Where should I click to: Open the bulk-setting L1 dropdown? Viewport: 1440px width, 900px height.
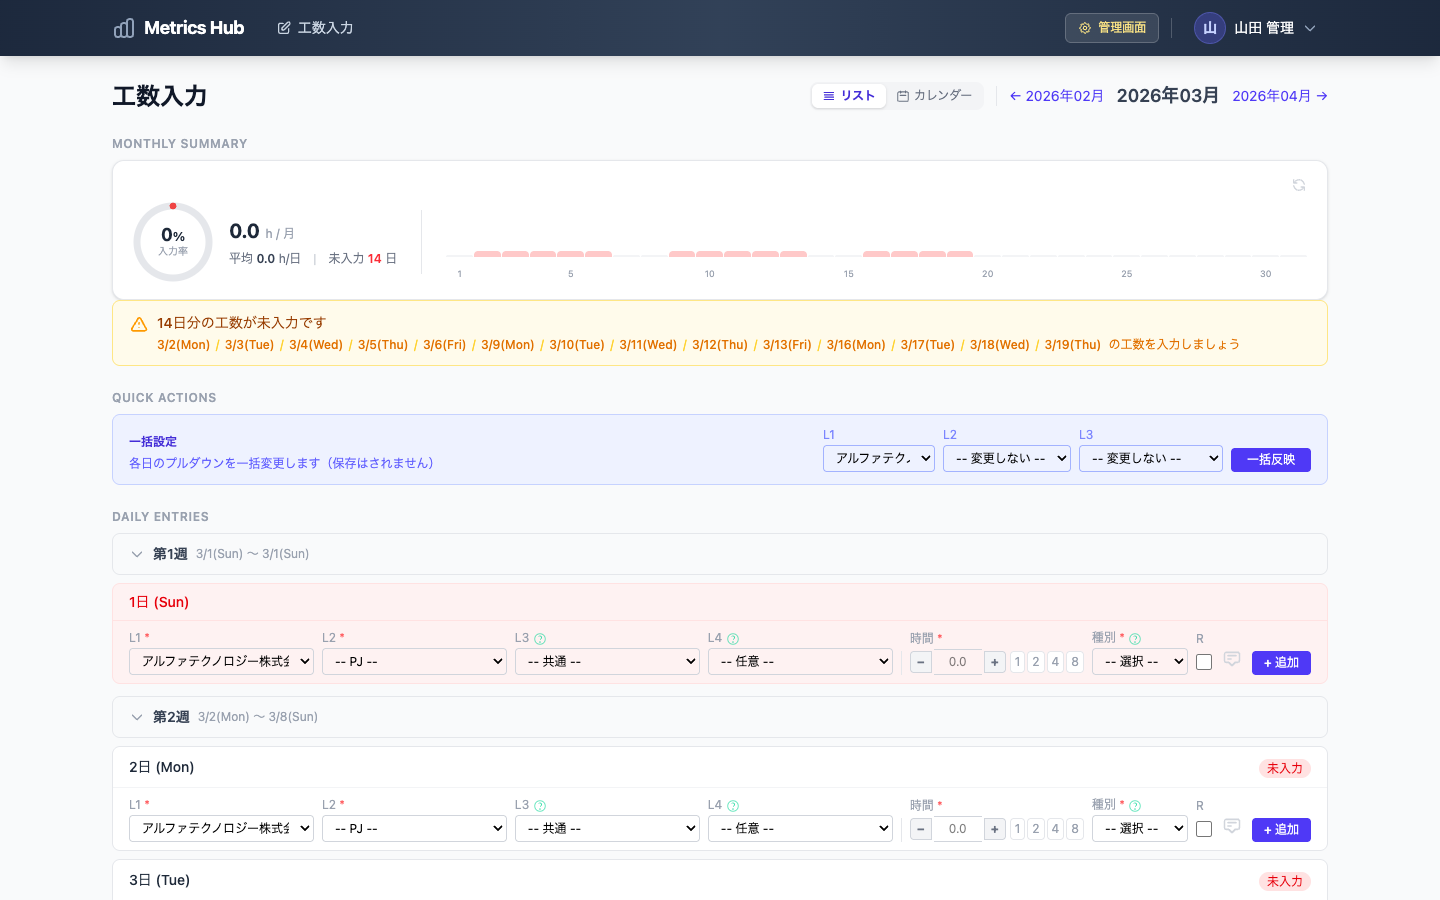(x=878, y=458)
